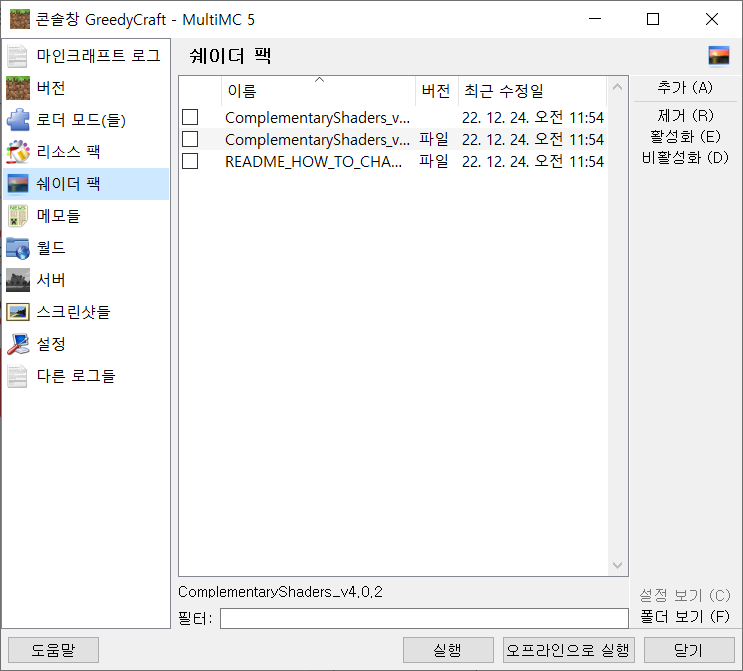The image size is (743, 671).
Task: Click the scrollbar down arrow in list
Action: (x=617, y=565)
